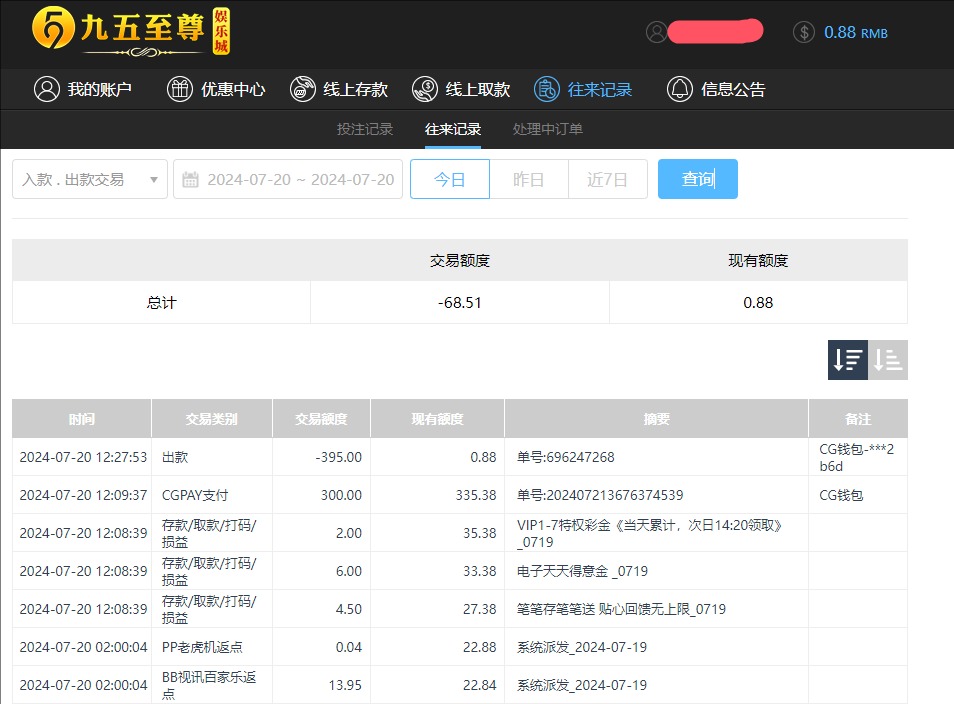954x704 pixels.
Task: Select the 今日 date filter
Action: (x=449, y=179)
